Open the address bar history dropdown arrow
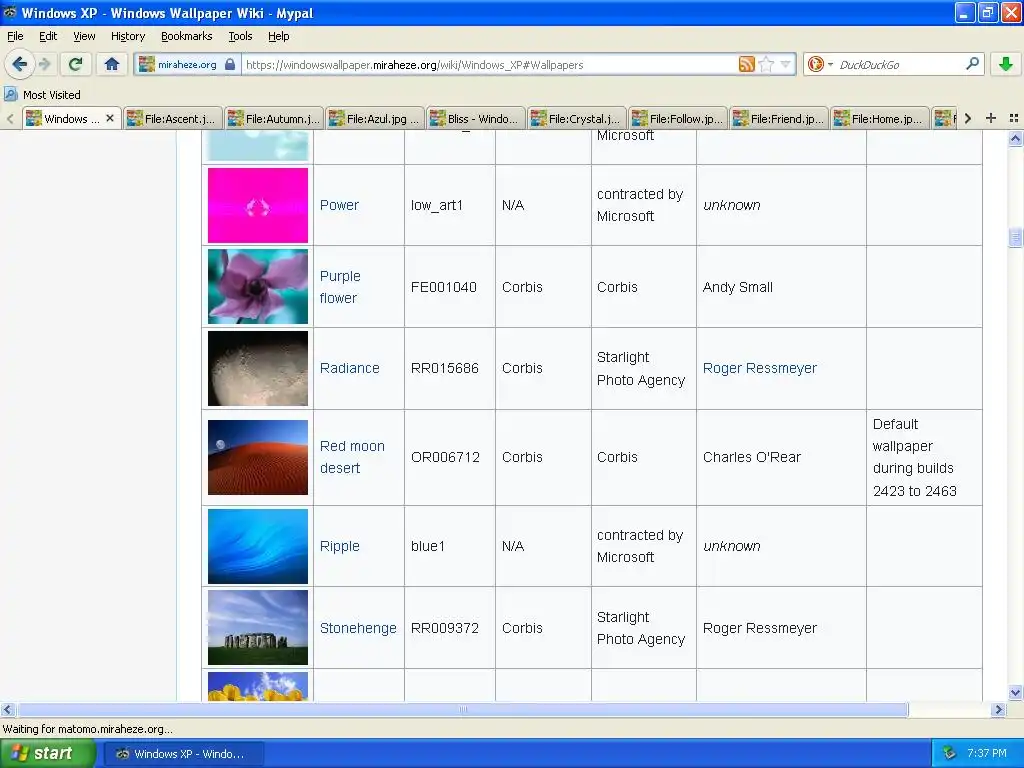The height and width of the screenshot is (768, 1024). [786, 64]
